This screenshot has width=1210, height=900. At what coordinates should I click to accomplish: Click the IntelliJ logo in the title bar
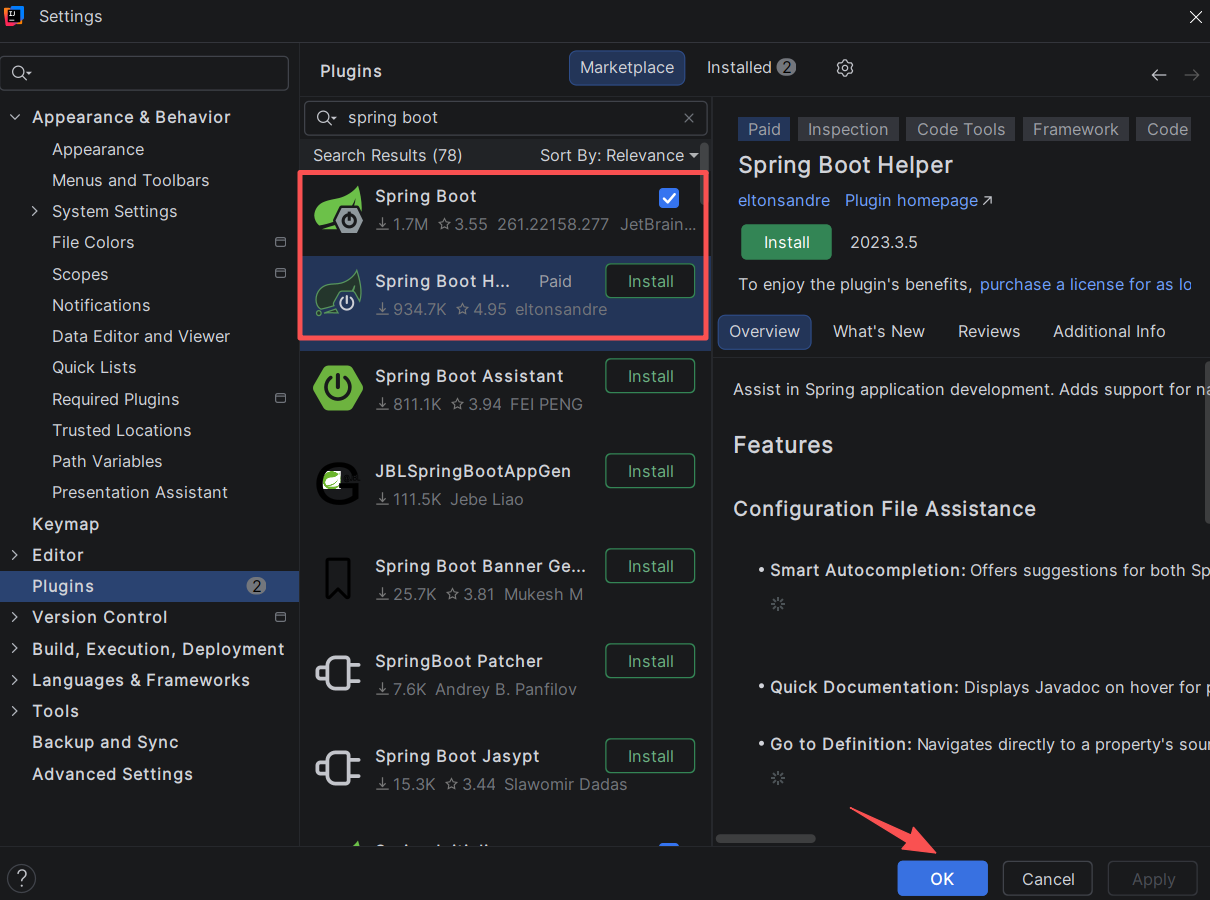(x=14, y=16)
